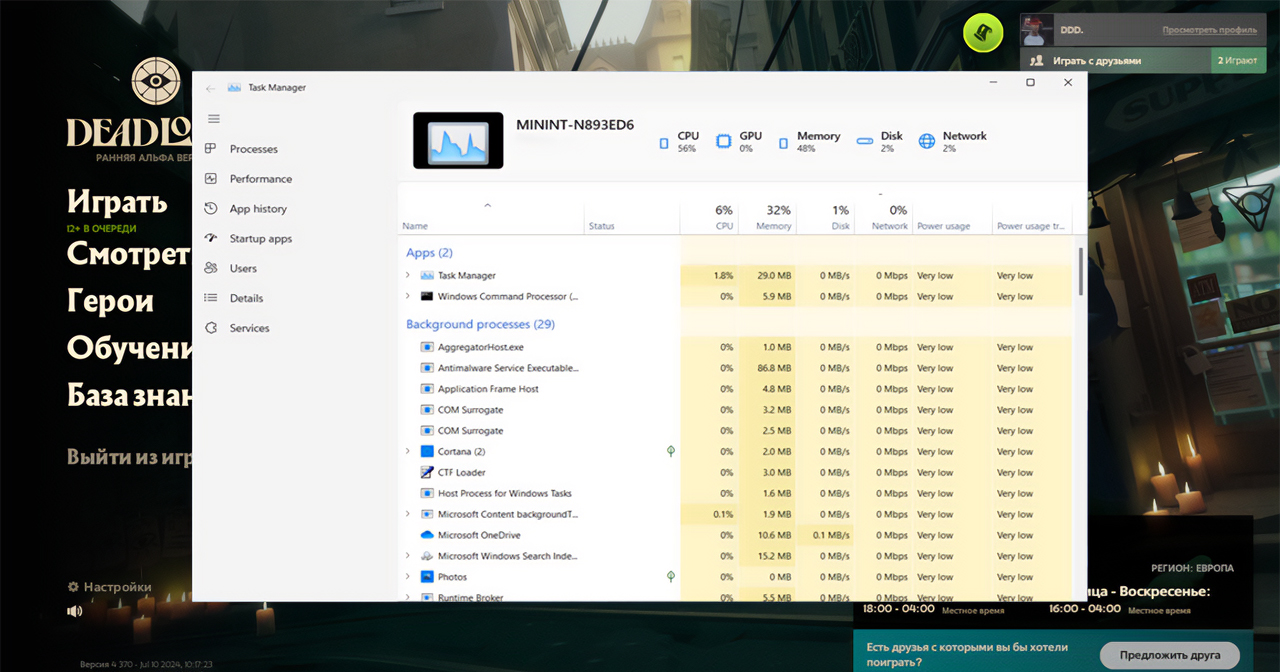The width and height of the screenshot is (1280, 672).
Task: Toggle the game sound speaker icon
Action: [75, 611]
